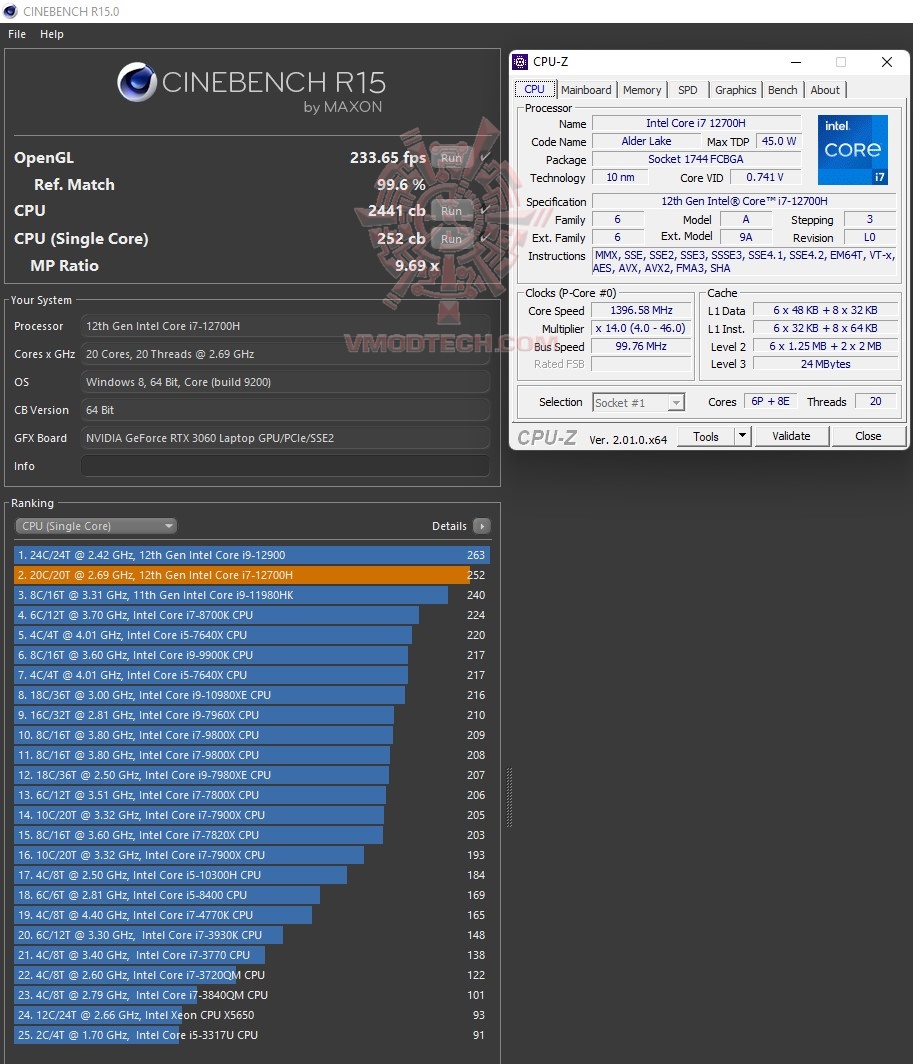Switch to the Memory tab in CPU-Z
The image size is (913, 1064).
click(641, 90)
